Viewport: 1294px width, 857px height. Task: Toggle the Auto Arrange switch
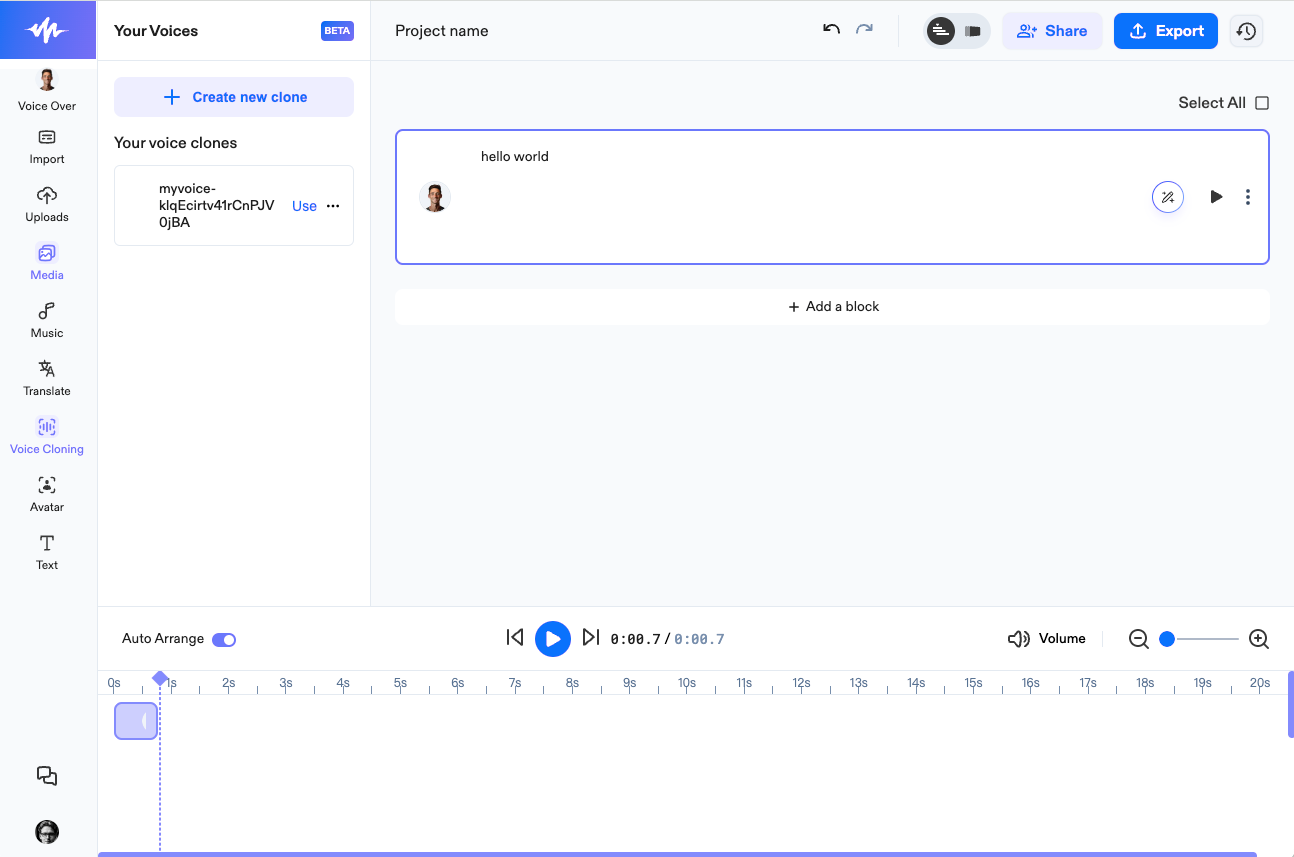tap(224, 639)
